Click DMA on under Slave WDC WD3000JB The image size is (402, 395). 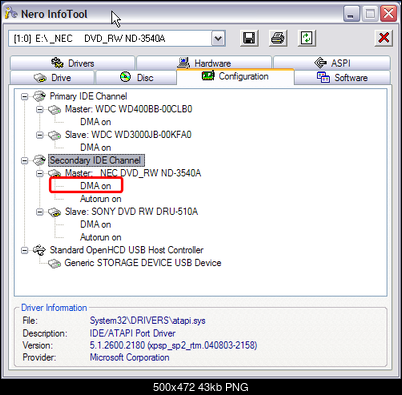95,147
